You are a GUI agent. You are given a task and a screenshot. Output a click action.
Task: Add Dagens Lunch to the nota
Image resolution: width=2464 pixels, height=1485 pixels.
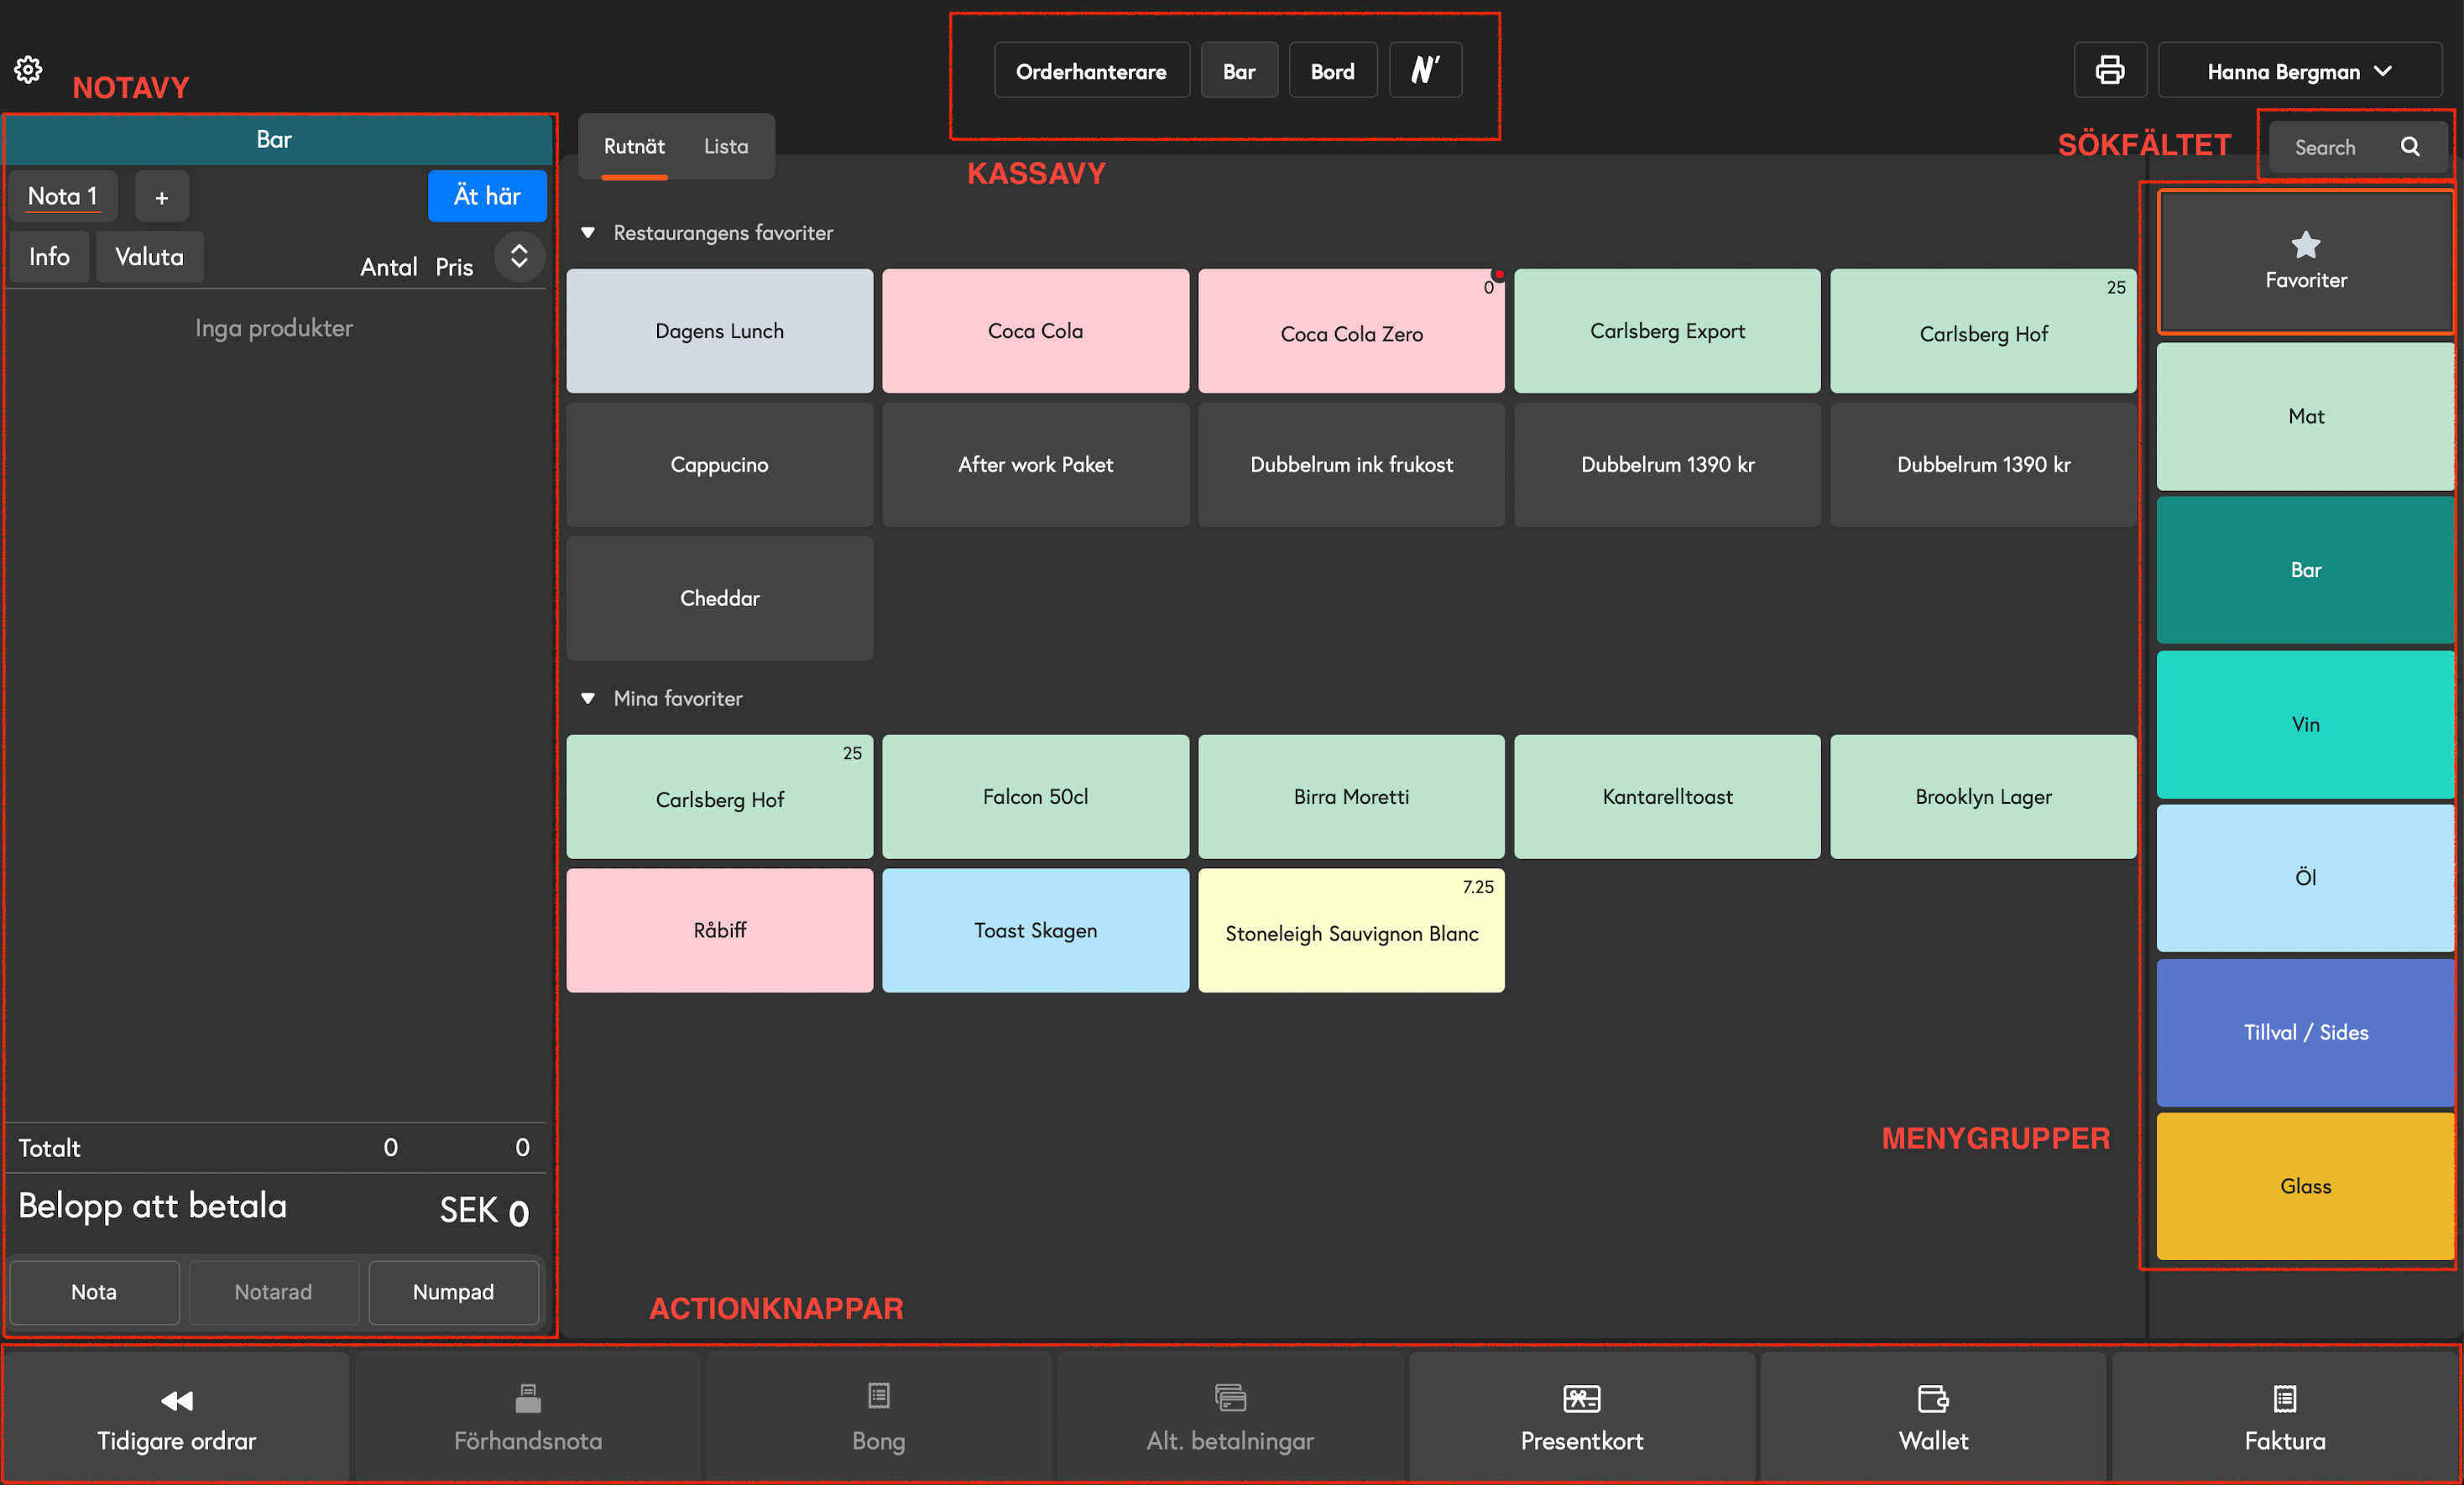click(x=720, y=331)
